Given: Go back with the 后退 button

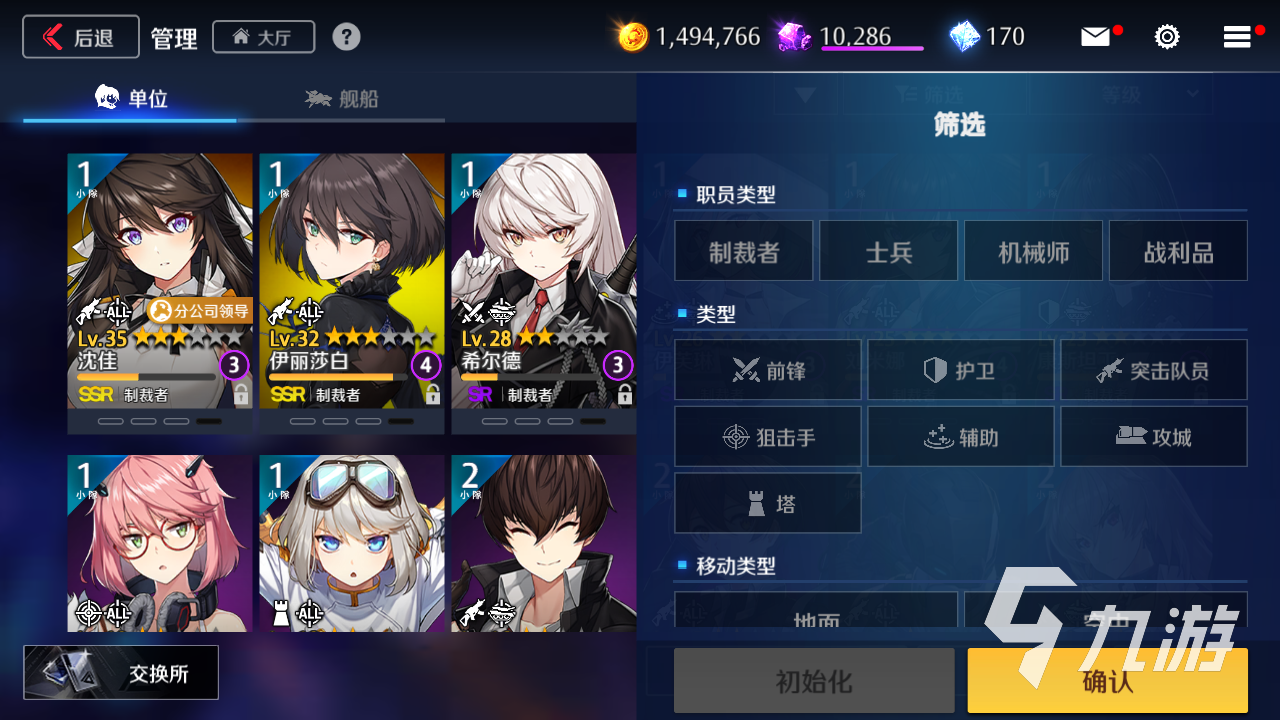Looking at the screenshot, I should click(81, 37).
